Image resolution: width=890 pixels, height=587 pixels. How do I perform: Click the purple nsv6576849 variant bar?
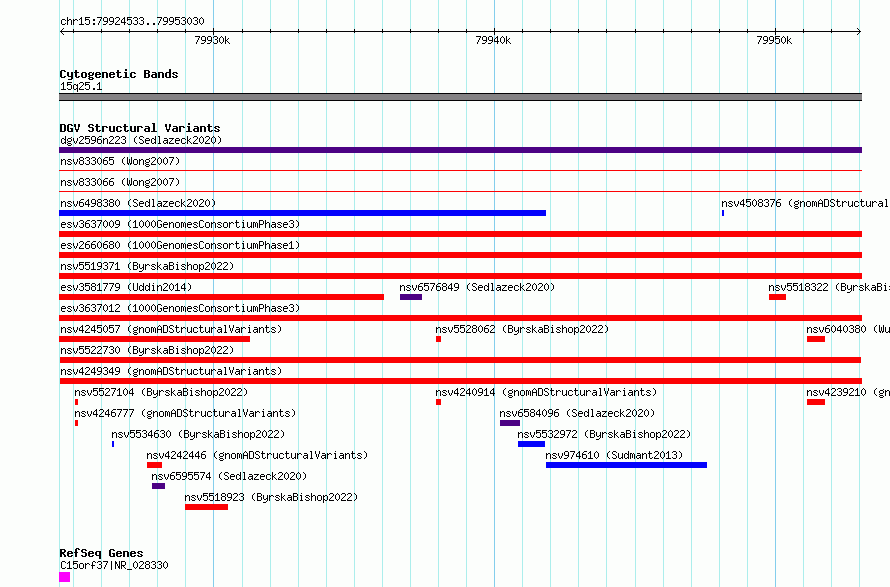point(411,297)
